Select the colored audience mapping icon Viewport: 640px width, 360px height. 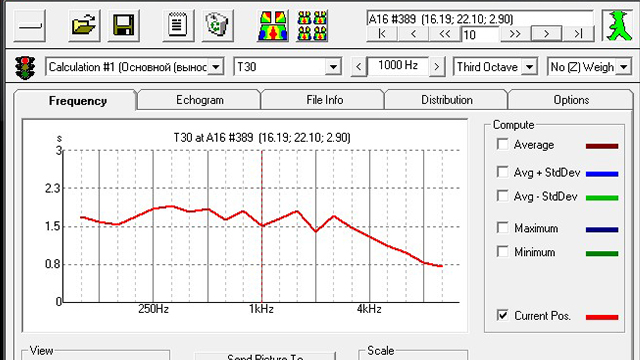[273, 26]
